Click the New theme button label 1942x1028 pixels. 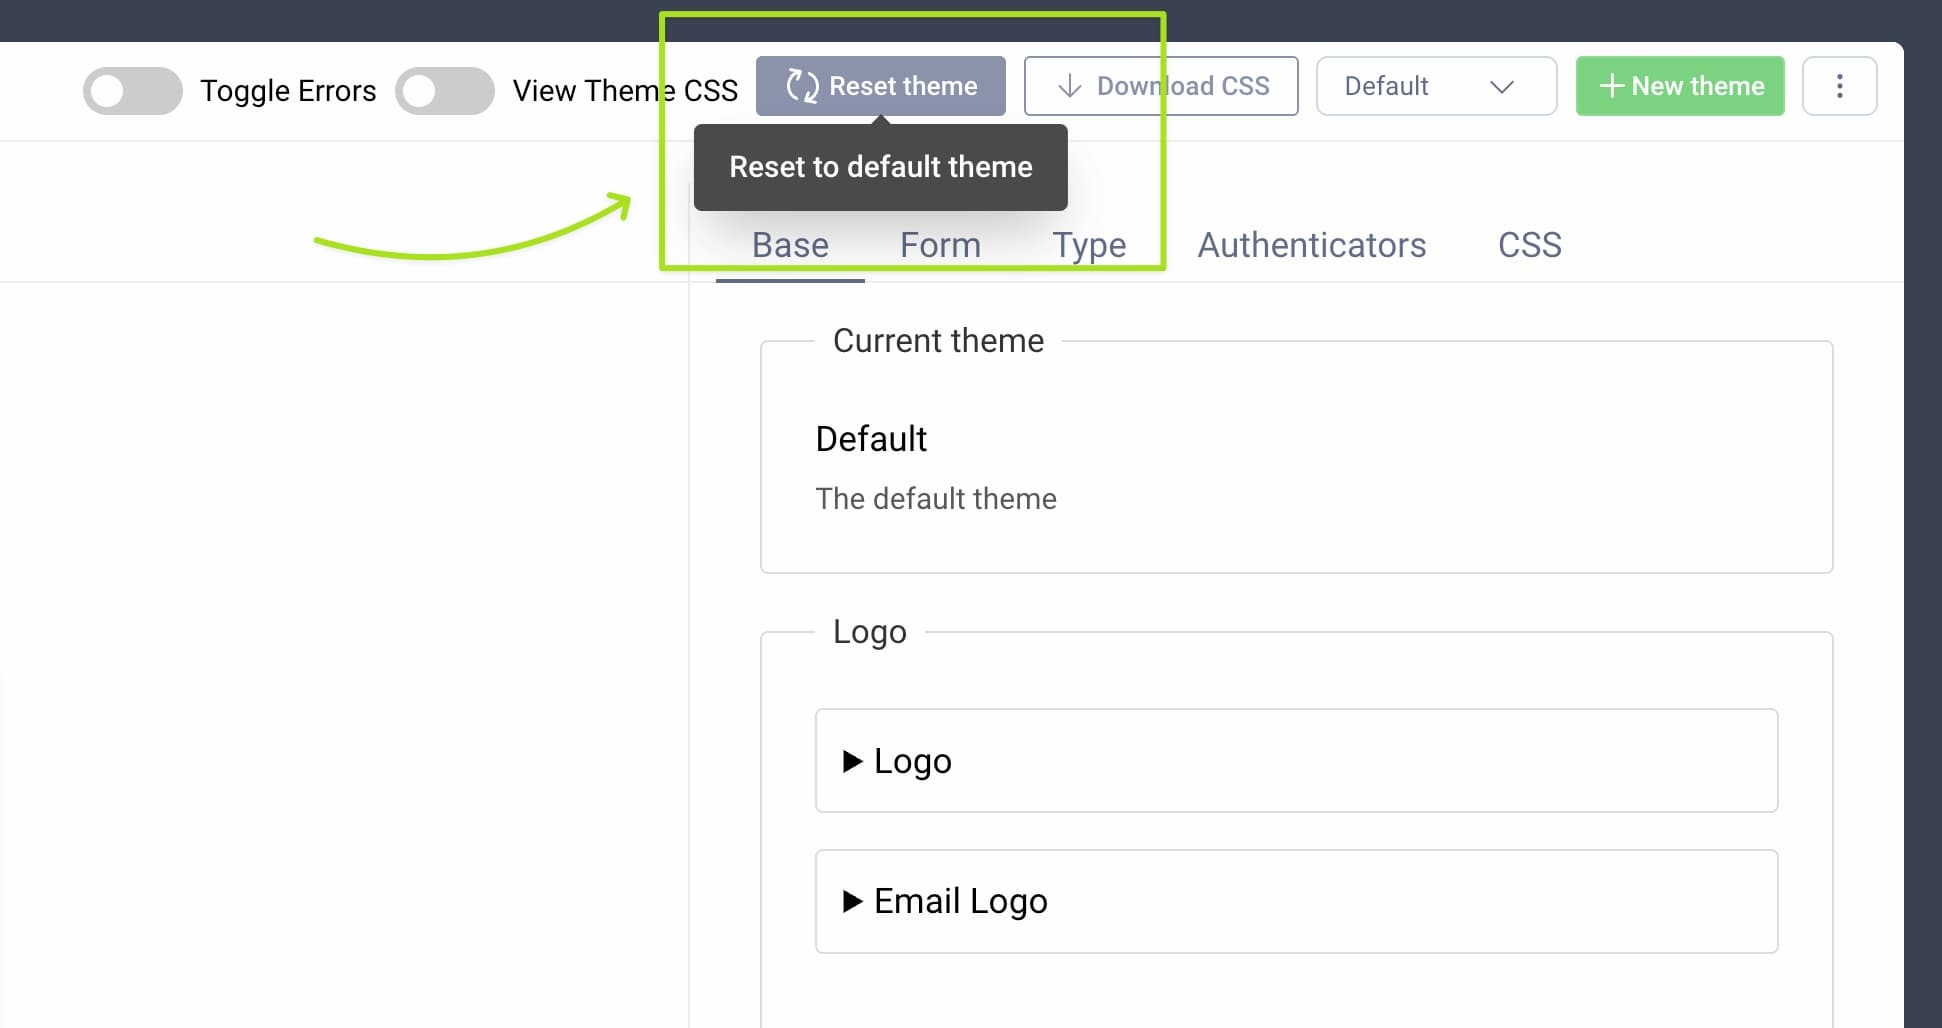click(x=1697, y=86)
